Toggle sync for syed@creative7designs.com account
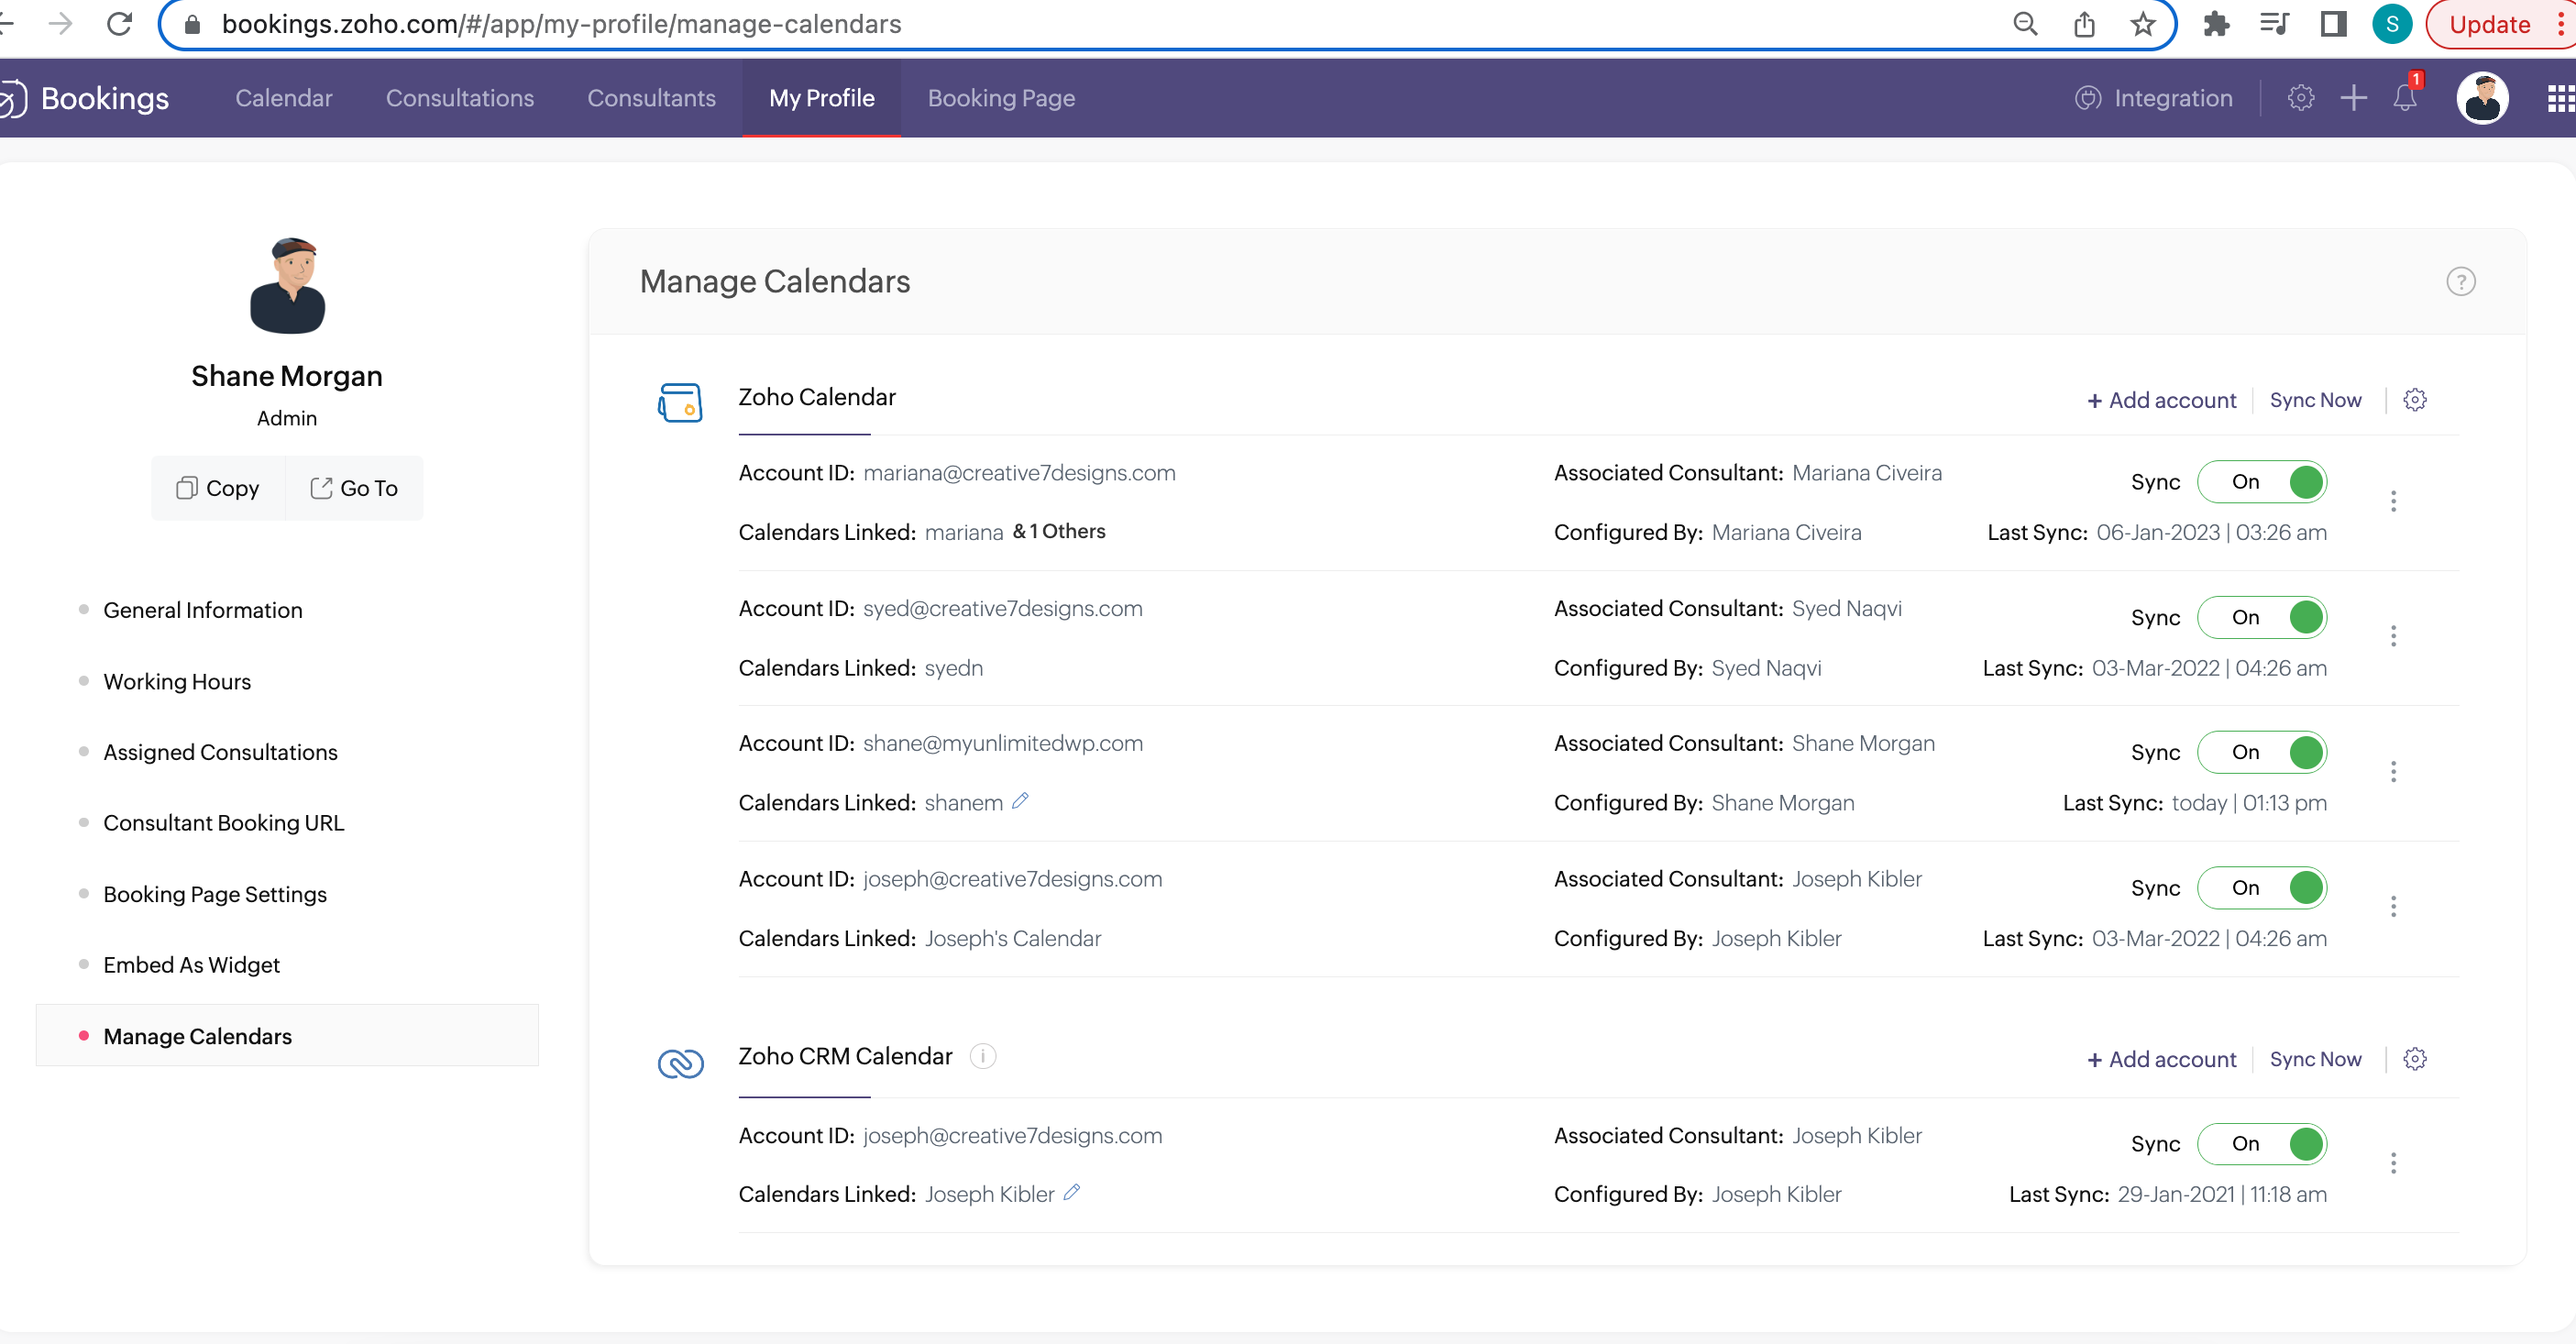 [2262, 617]
